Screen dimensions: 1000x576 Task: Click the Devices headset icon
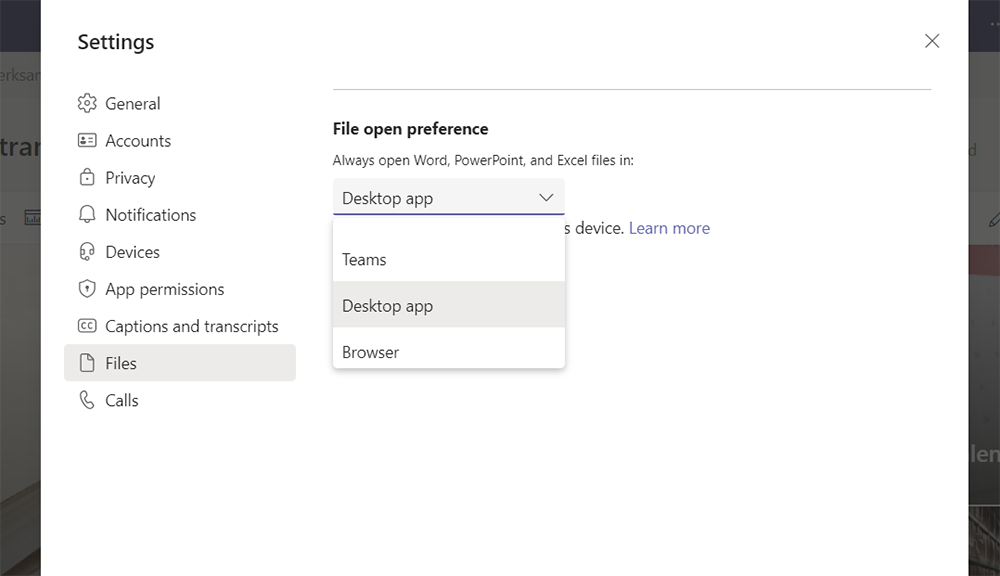click(x=87, y=252)
